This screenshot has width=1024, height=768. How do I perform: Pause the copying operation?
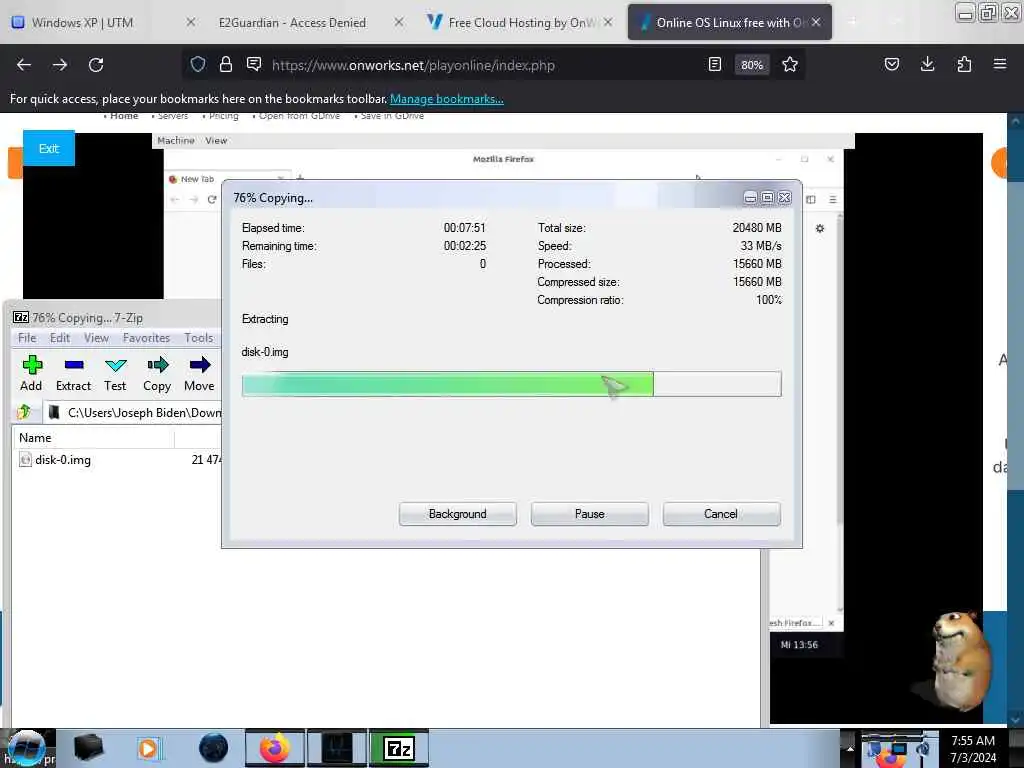590,514
